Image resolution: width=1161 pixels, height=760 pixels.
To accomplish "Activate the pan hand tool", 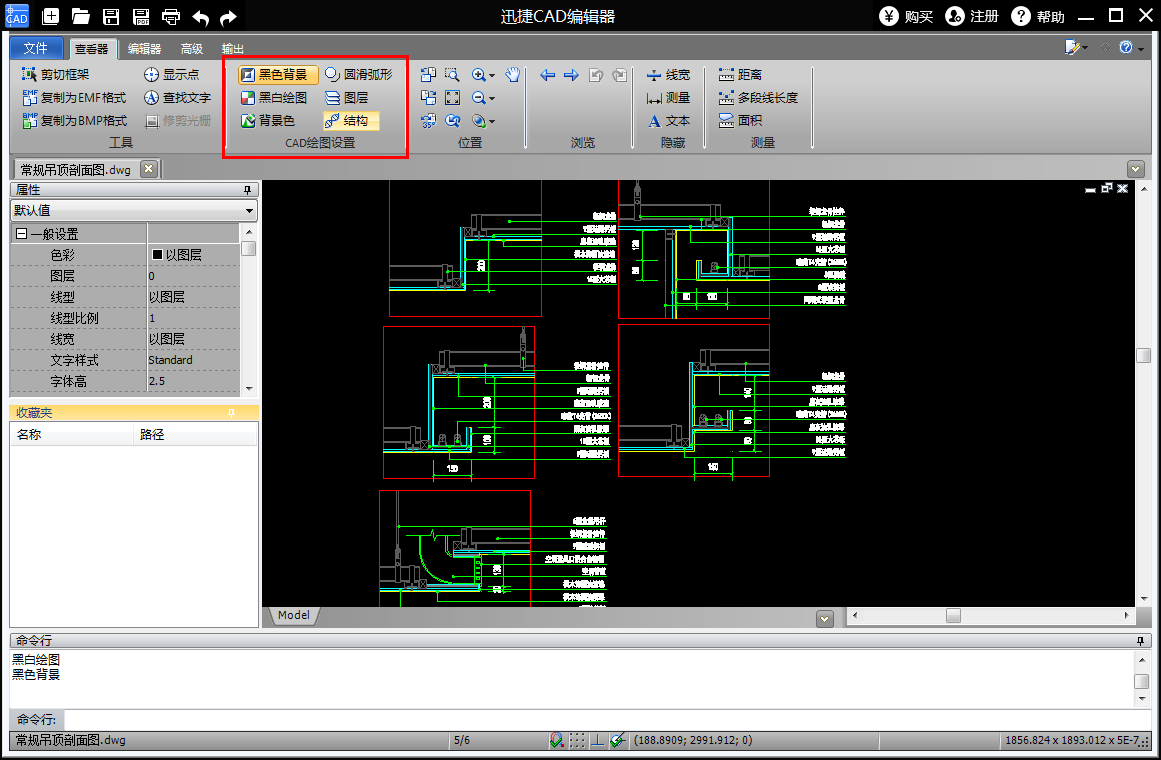I will (x=512, y=74).
